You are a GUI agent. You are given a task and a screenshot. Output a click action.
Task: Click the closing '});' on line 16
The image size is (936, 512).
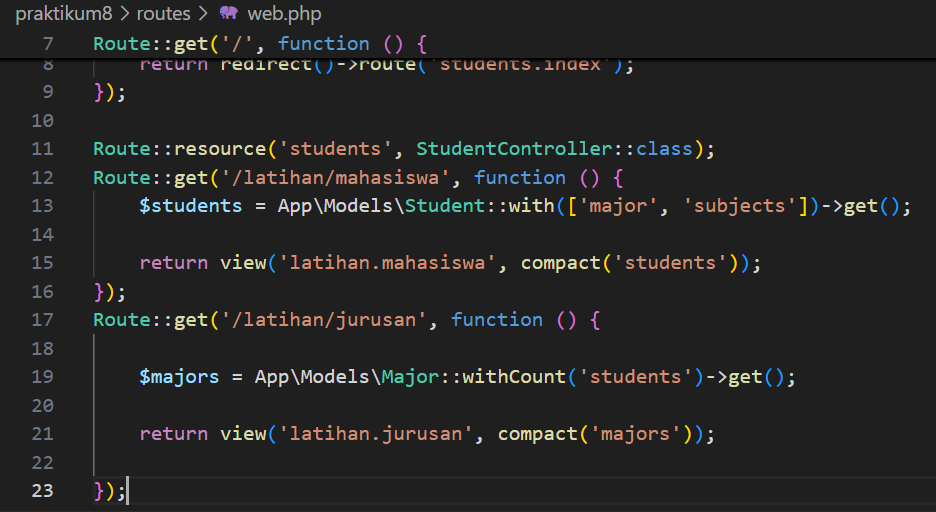coord(110,292)
